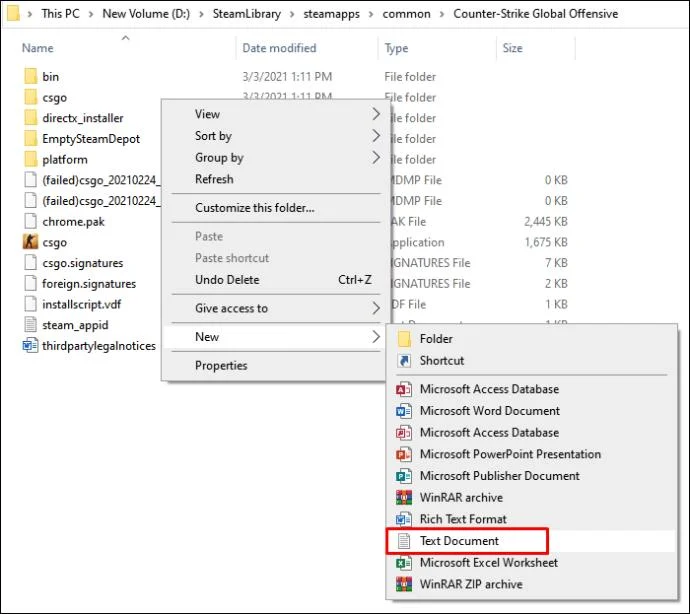Go to steamapps breadcrumb

click(331, 14)
